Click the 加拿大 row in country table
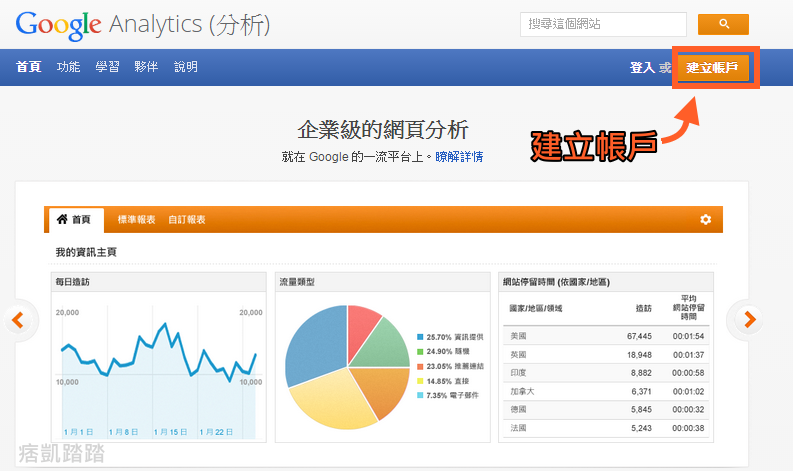Image resolution: width=793 pixels, height=471 pixels. (x=606, y=391)
